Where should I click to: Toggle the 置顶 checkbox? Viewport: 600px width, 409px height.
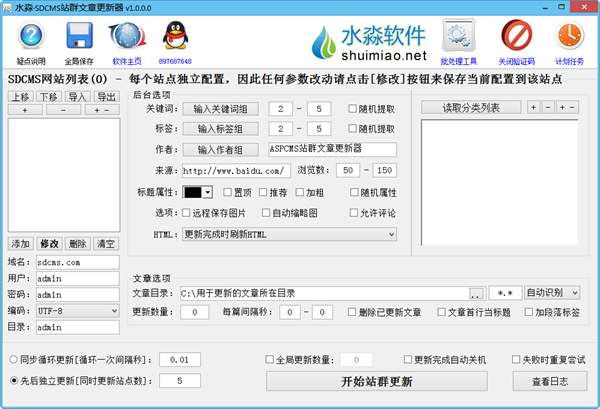tap(227, 192)
